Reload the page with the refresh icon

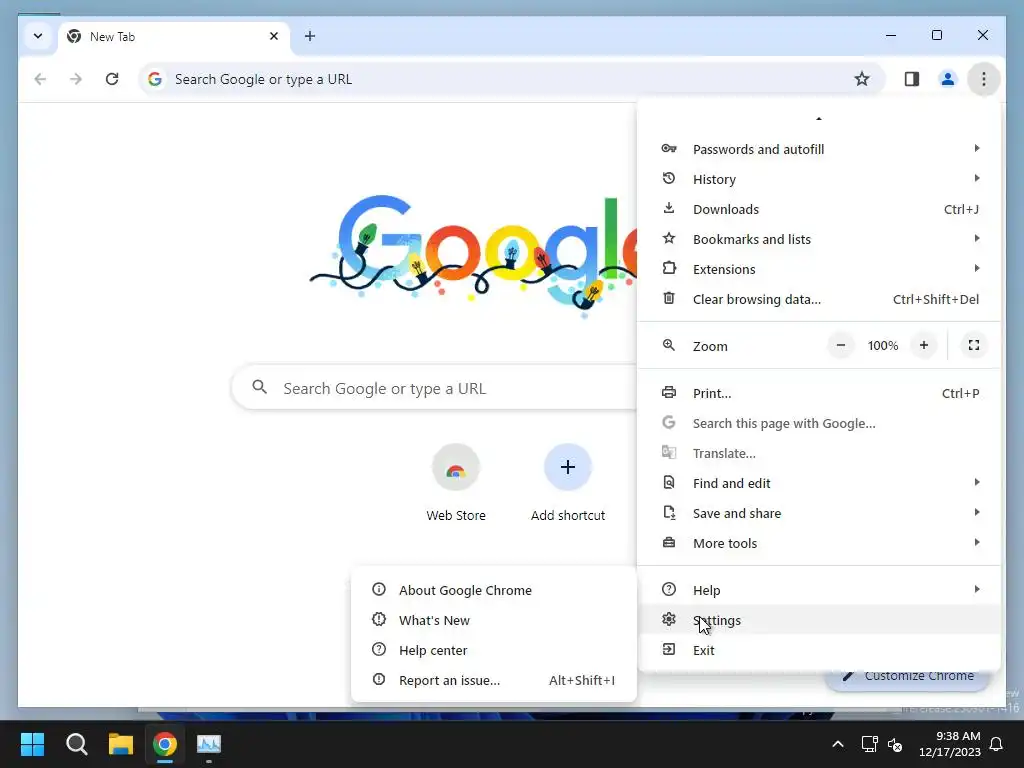(x=112, y=79)
